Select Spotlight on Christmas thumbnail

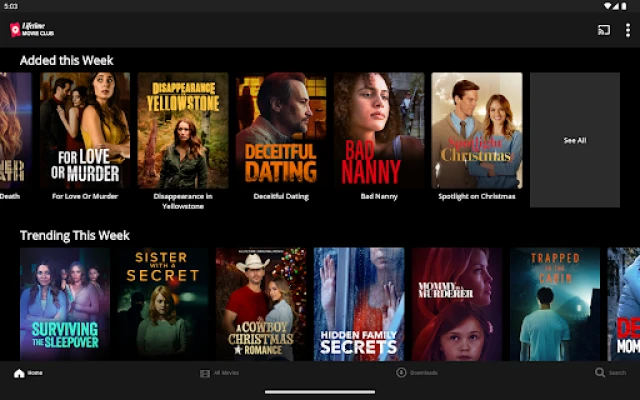tap(477, 130)
